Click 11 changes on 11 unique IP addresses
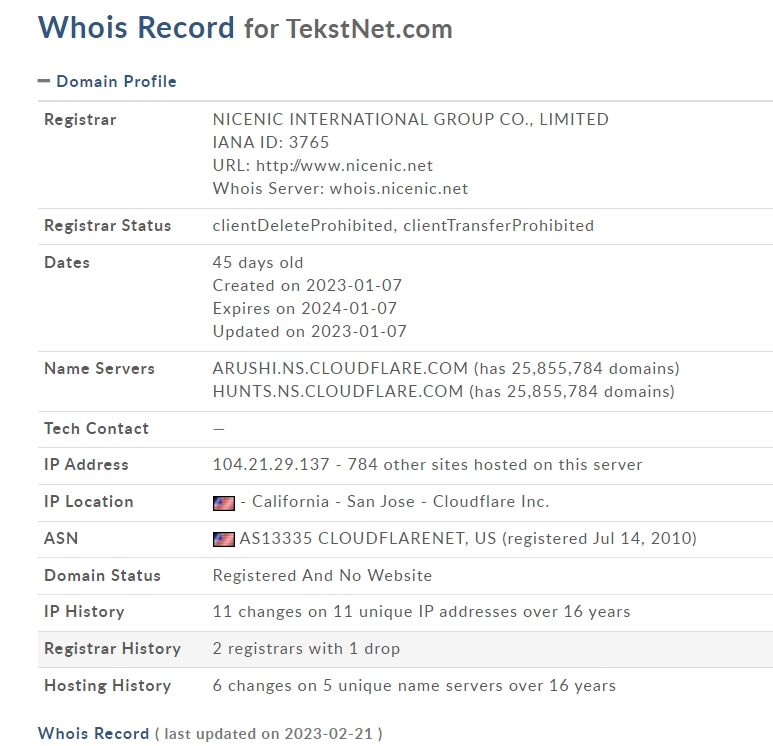 [x=422, y=612]
